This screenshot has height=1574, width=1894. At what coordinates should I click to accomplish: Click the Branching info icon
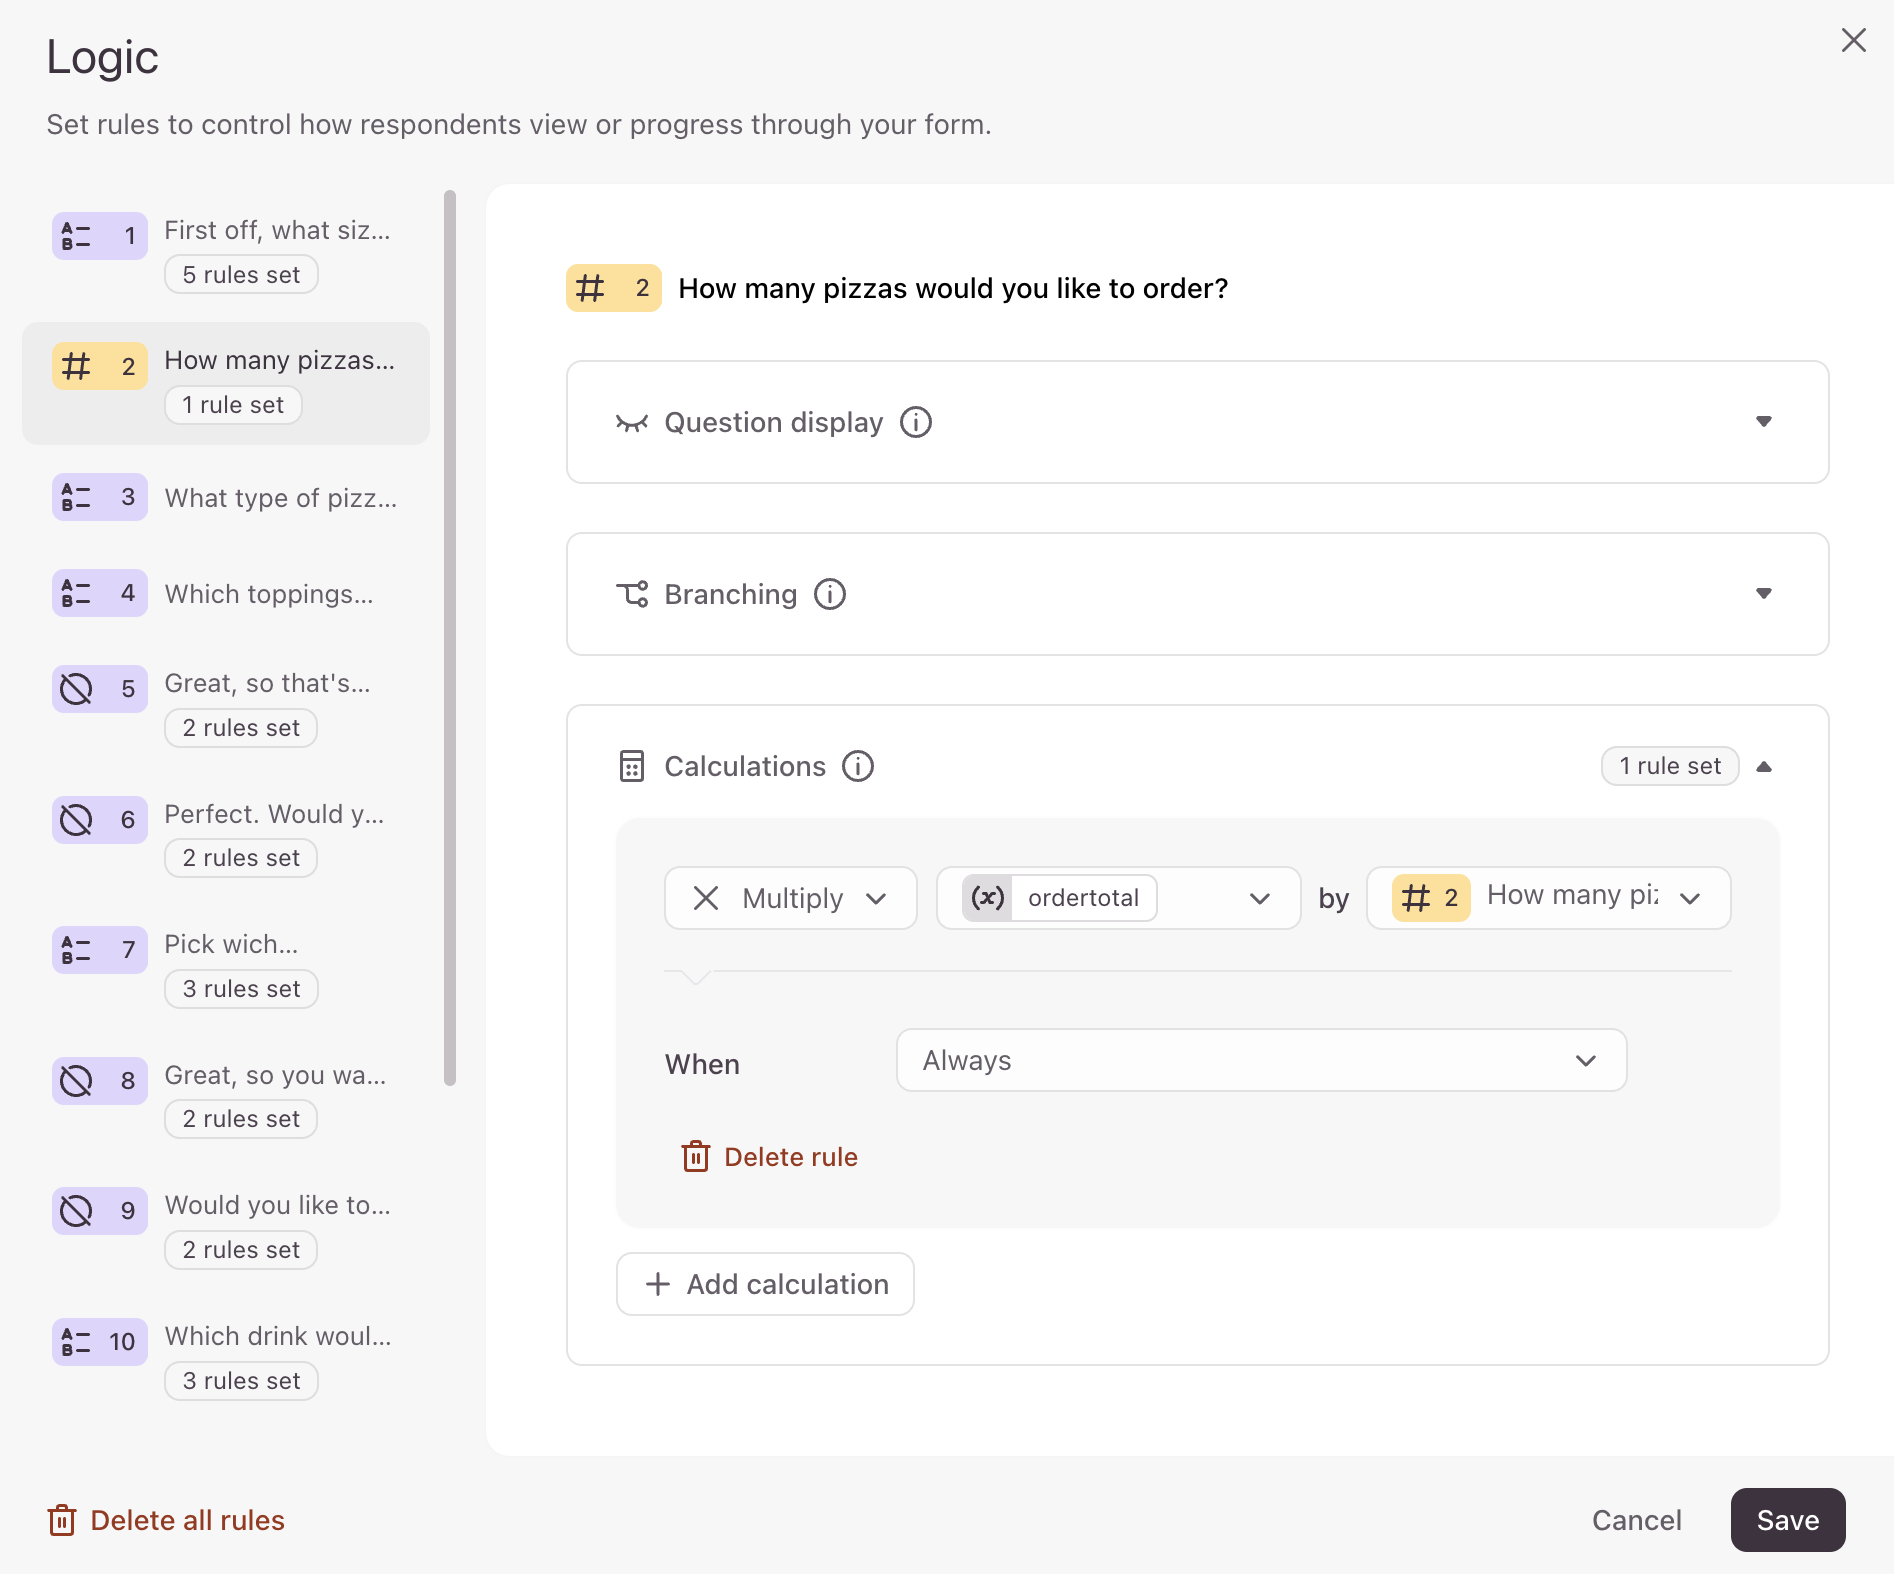tap(830, 594)
